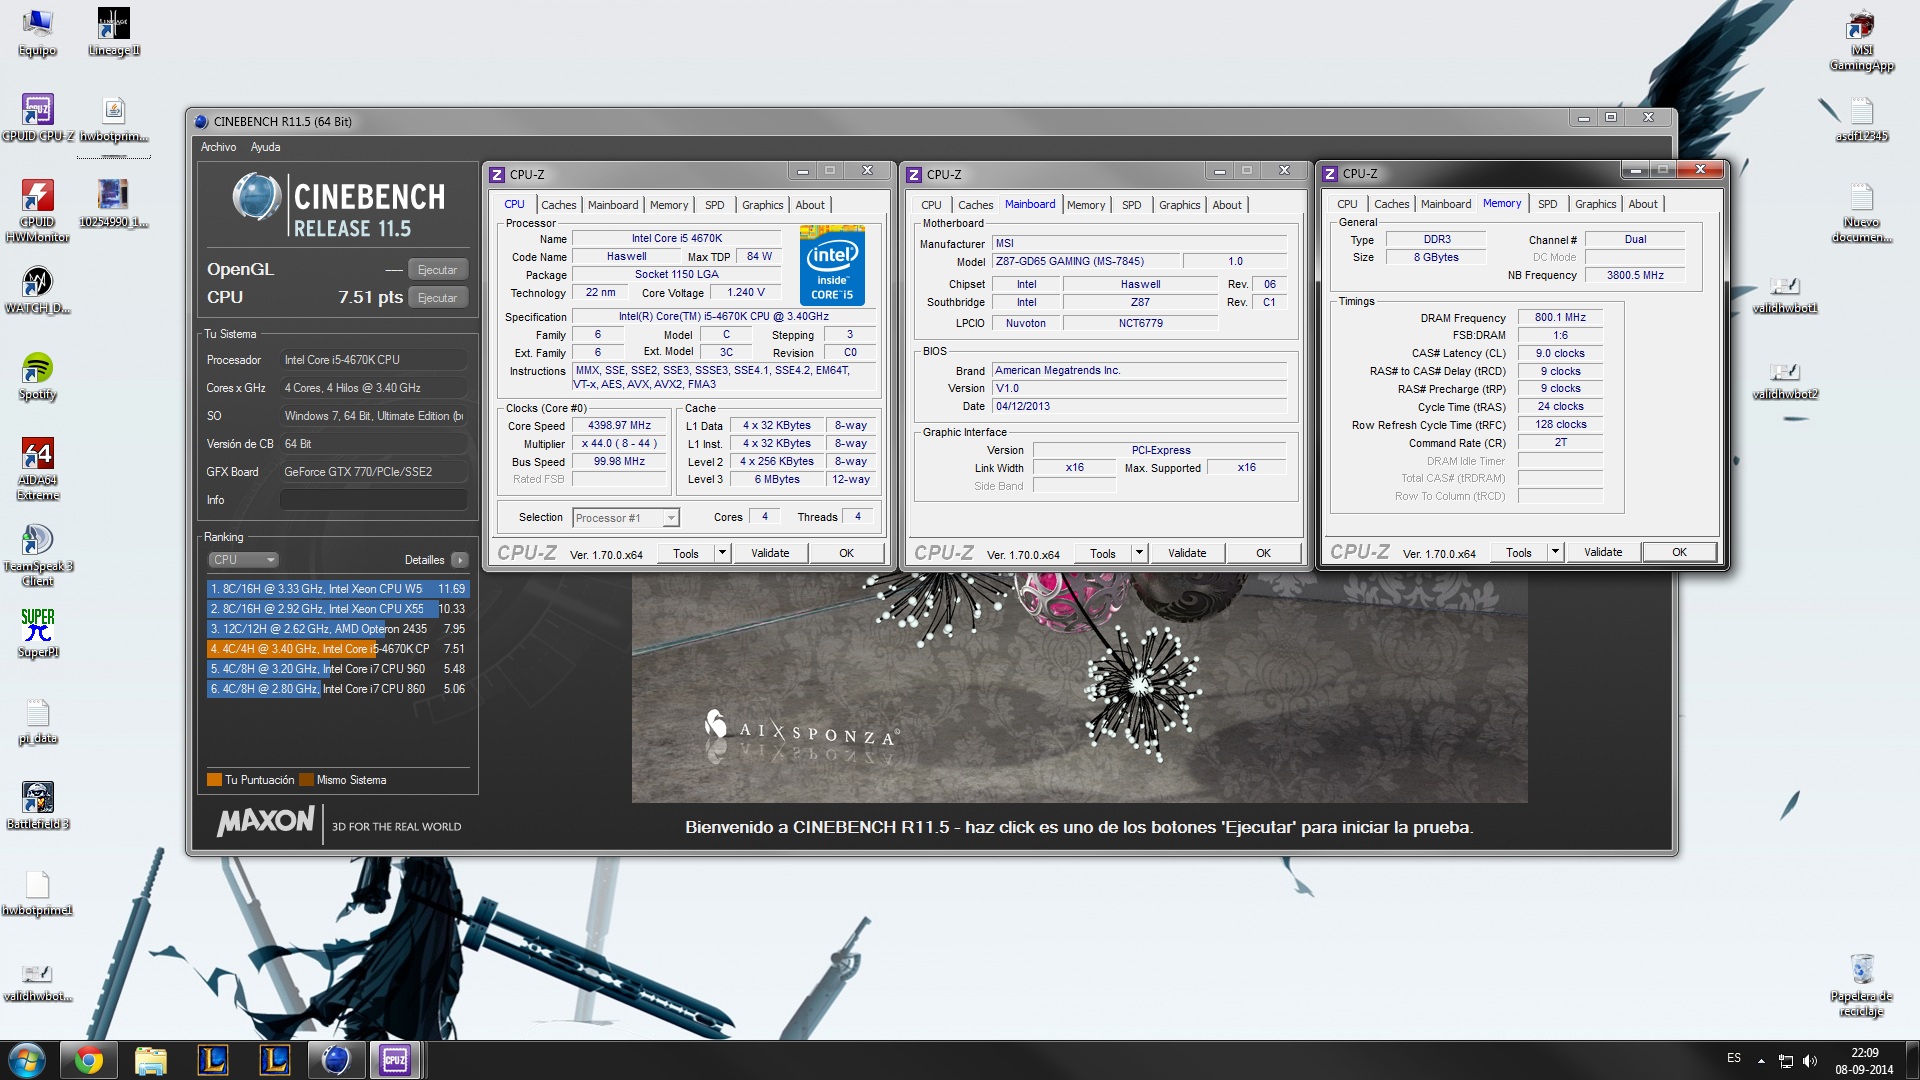Click Chrome icon in taskbar
Image resolution: width=1920 pixels, height=1080 pixels.
(89, 1060)
